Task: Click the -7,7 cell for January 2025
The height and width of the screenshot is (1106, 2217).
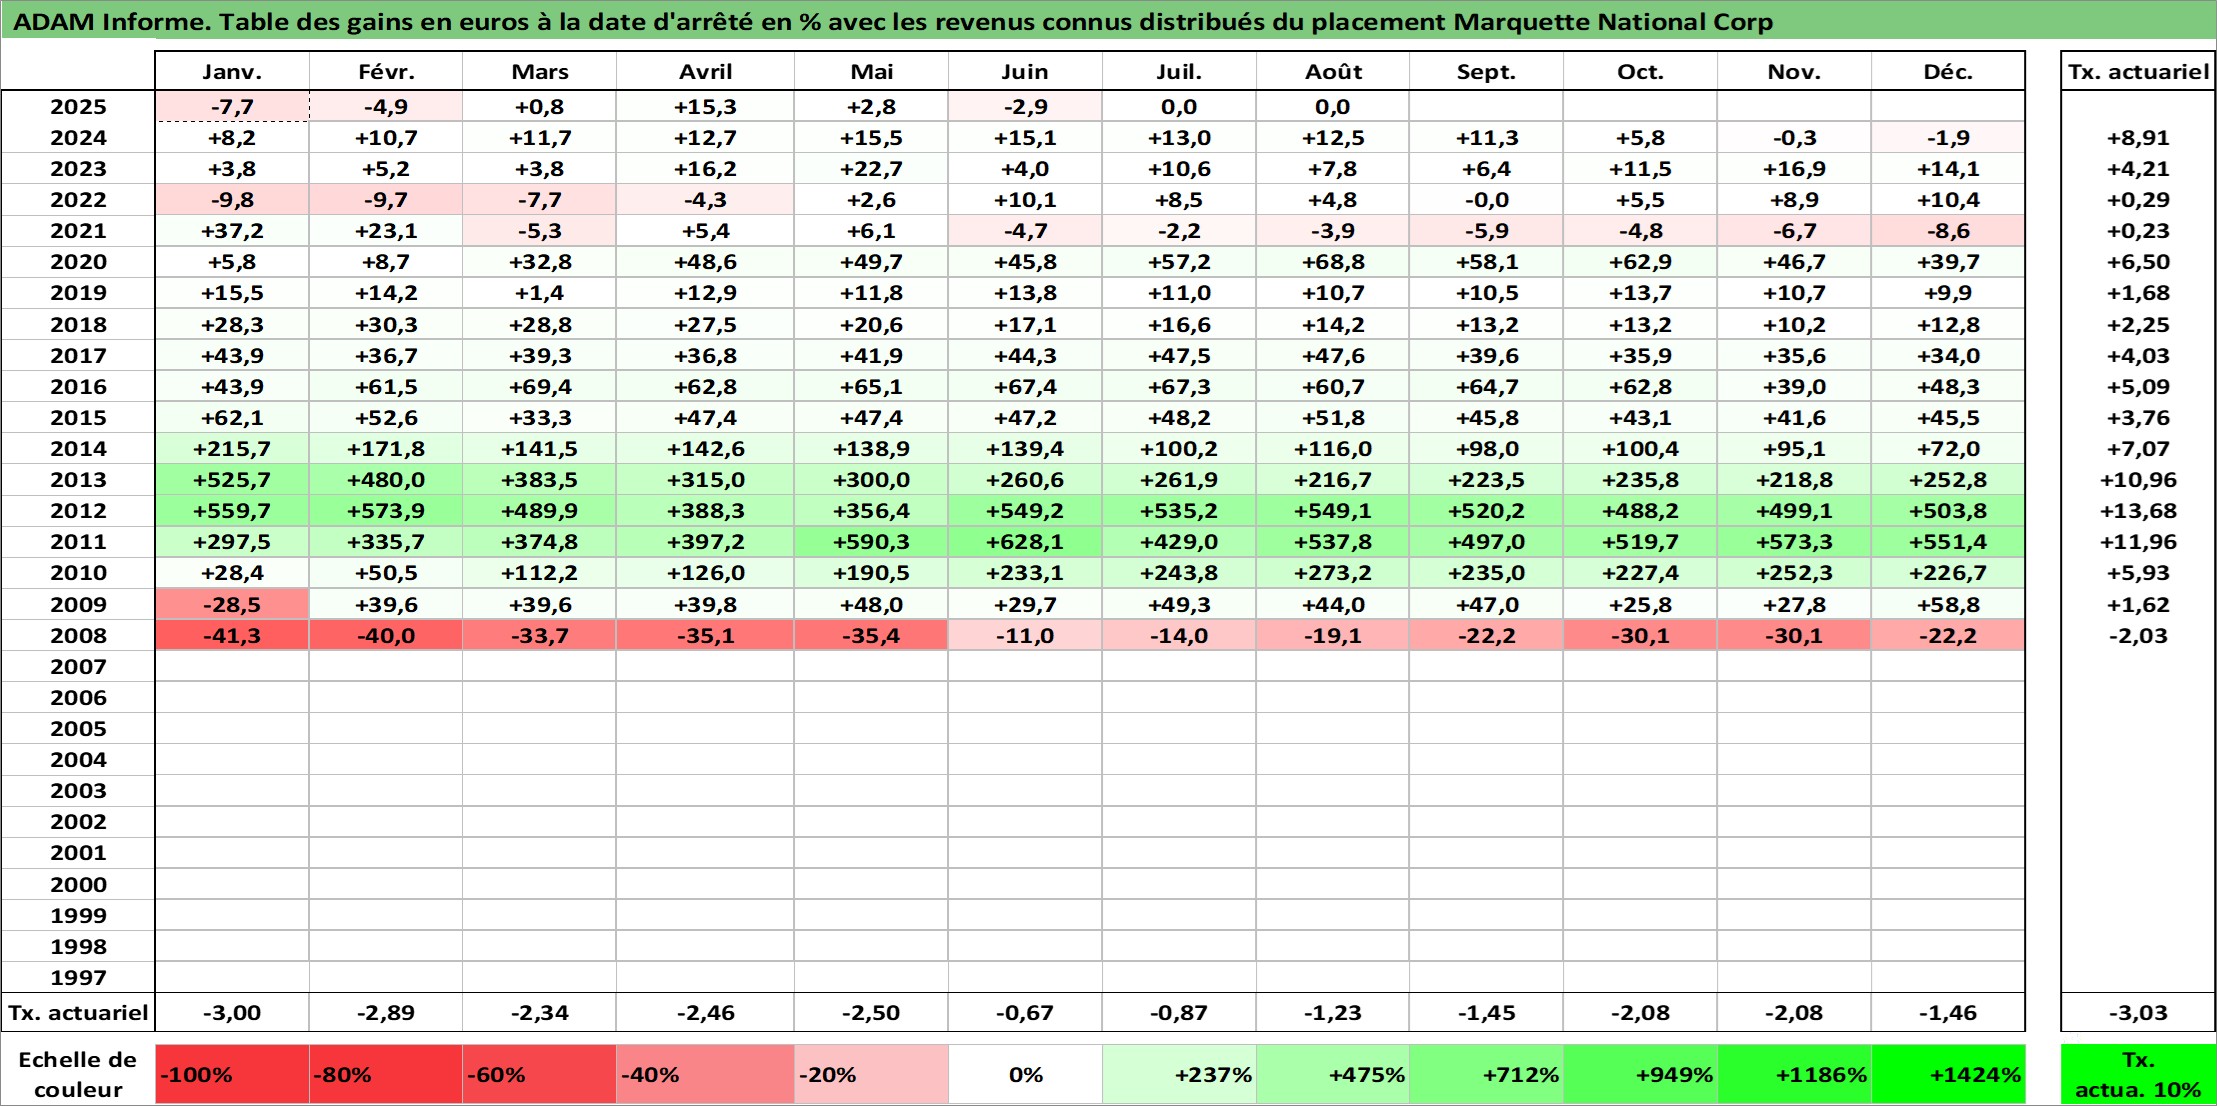Action: click(232, 107)
